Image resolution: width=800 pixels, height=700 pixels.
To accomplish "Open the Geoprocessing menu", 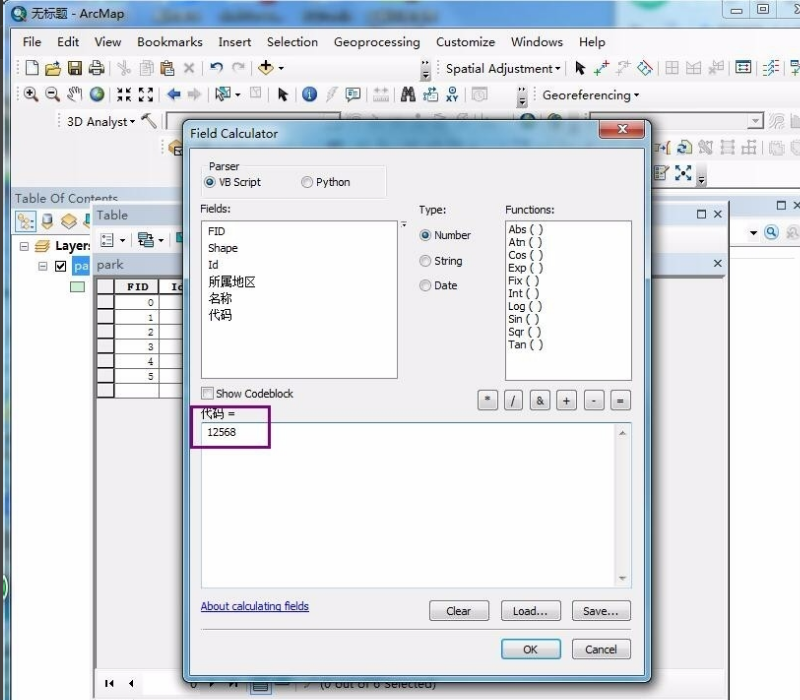I will coord(377,42).
